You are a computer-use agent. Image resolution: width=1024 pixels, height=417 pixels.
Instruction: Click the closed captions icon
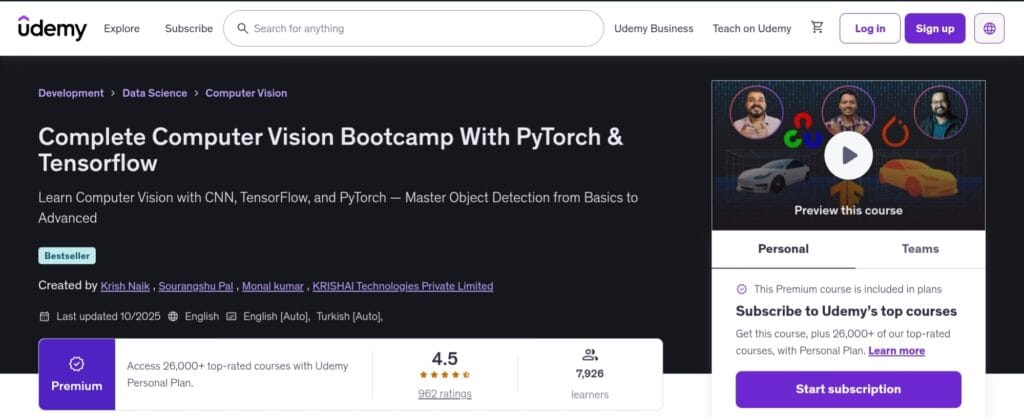tap(231, 317)
